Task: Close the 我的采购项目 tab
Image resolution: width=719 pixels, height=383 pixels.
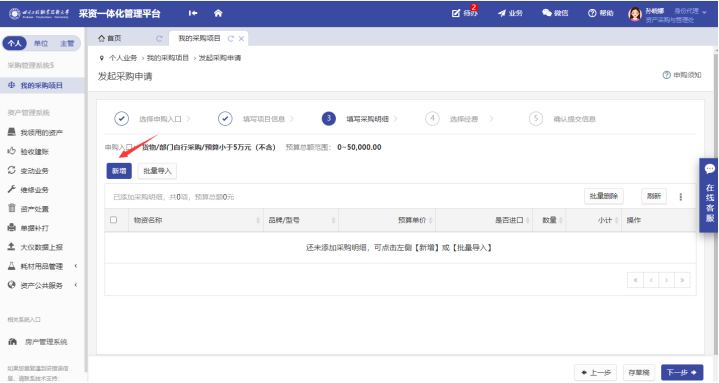Action: (x=241, y=39)
